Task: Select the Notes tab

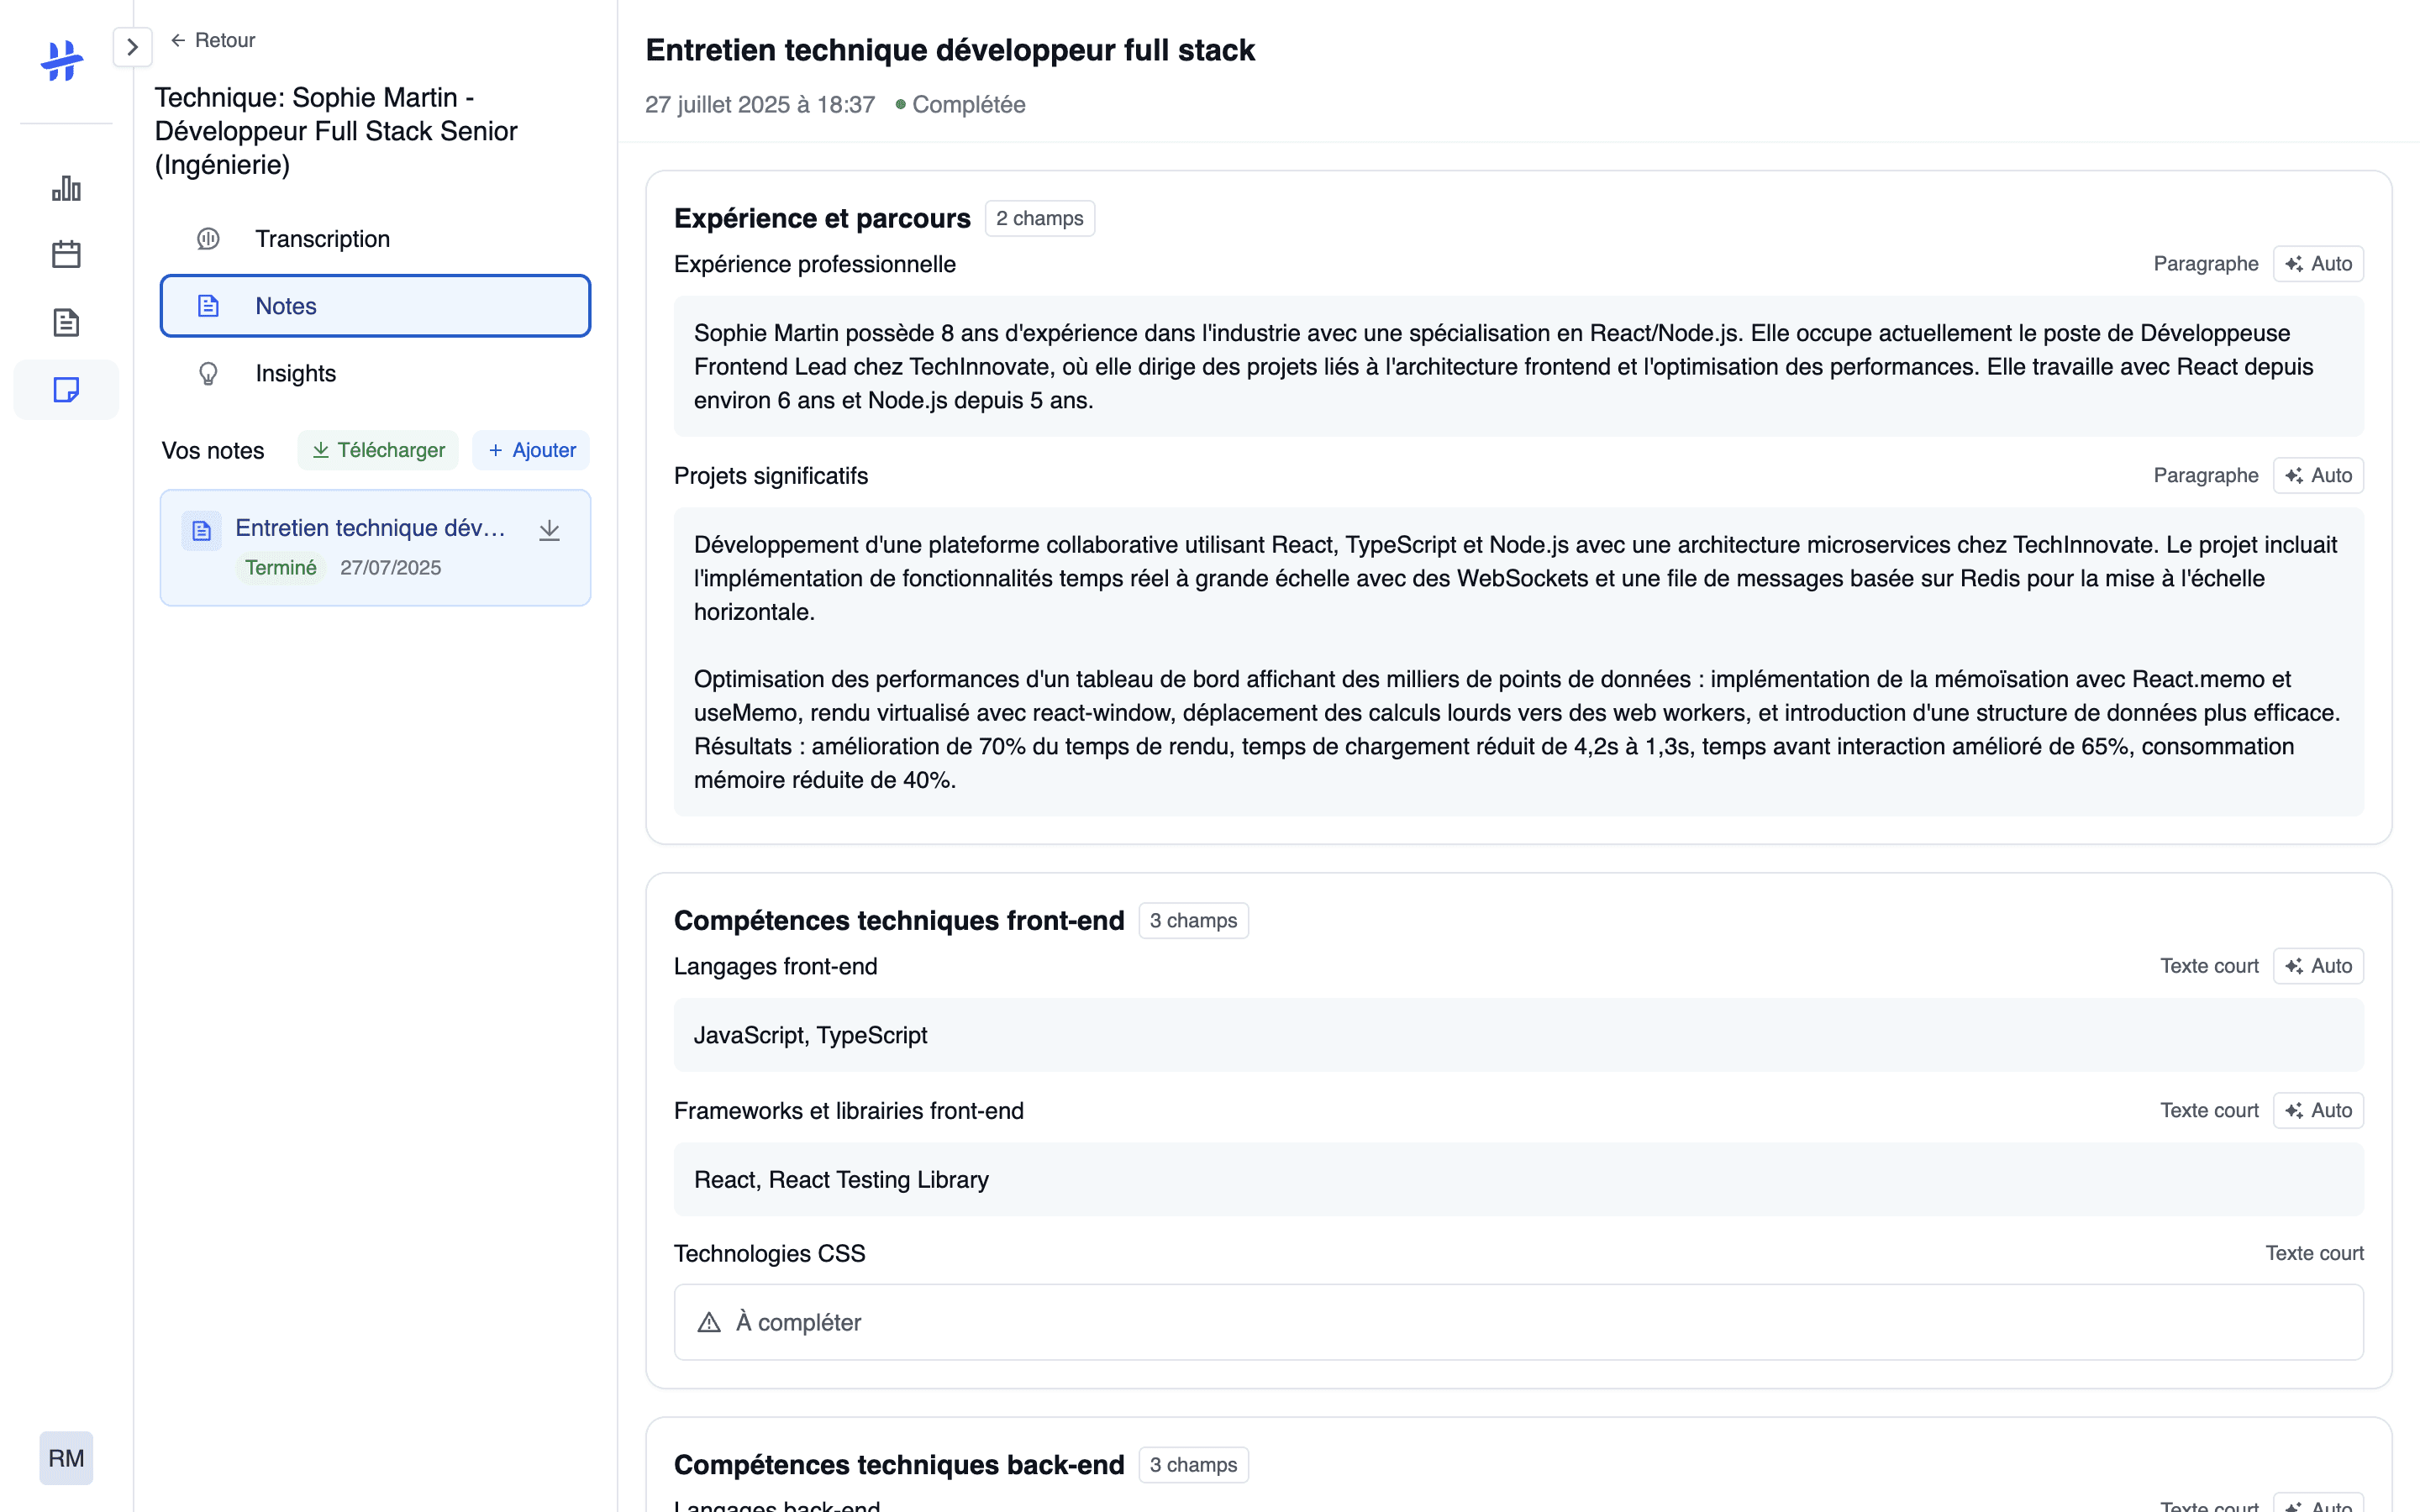Action: tap(375, 306)
